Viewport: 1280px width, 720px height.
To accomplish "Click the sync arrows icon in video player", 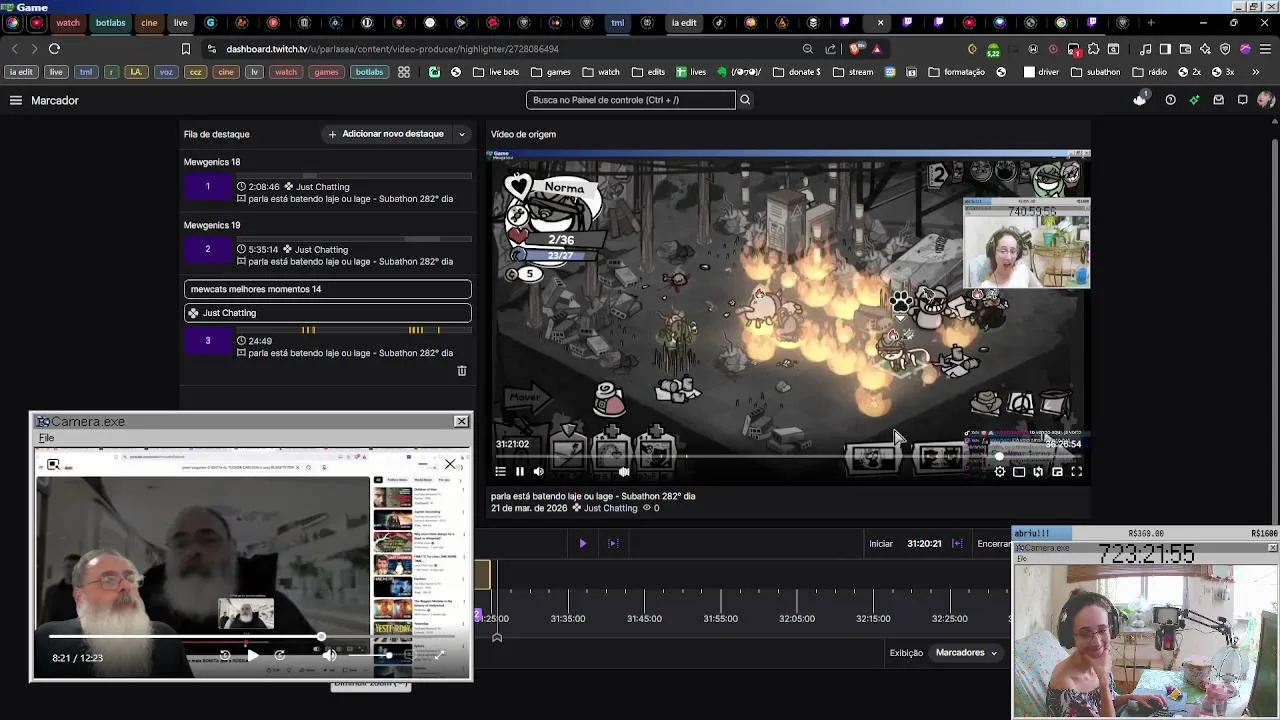I will (1038, 472).
